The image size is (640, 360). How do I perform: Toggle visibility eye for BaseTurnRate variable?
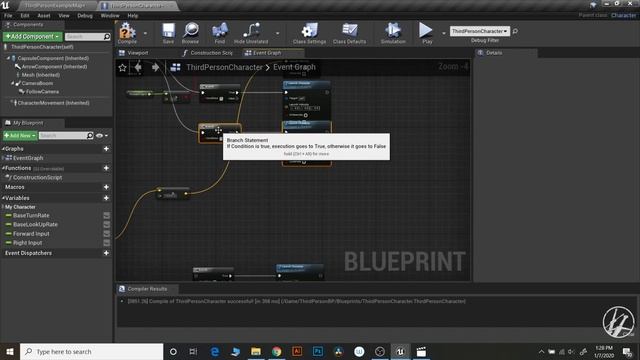point(107,216)
